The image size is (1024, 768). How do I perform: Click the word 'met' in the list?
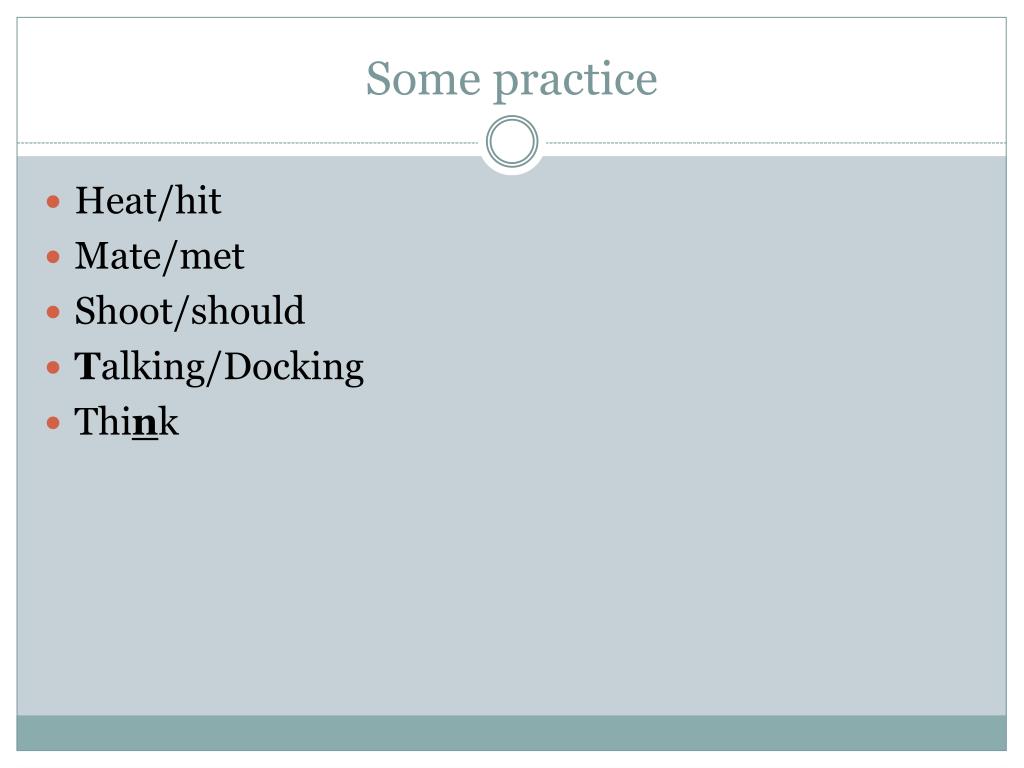[212, 257]
